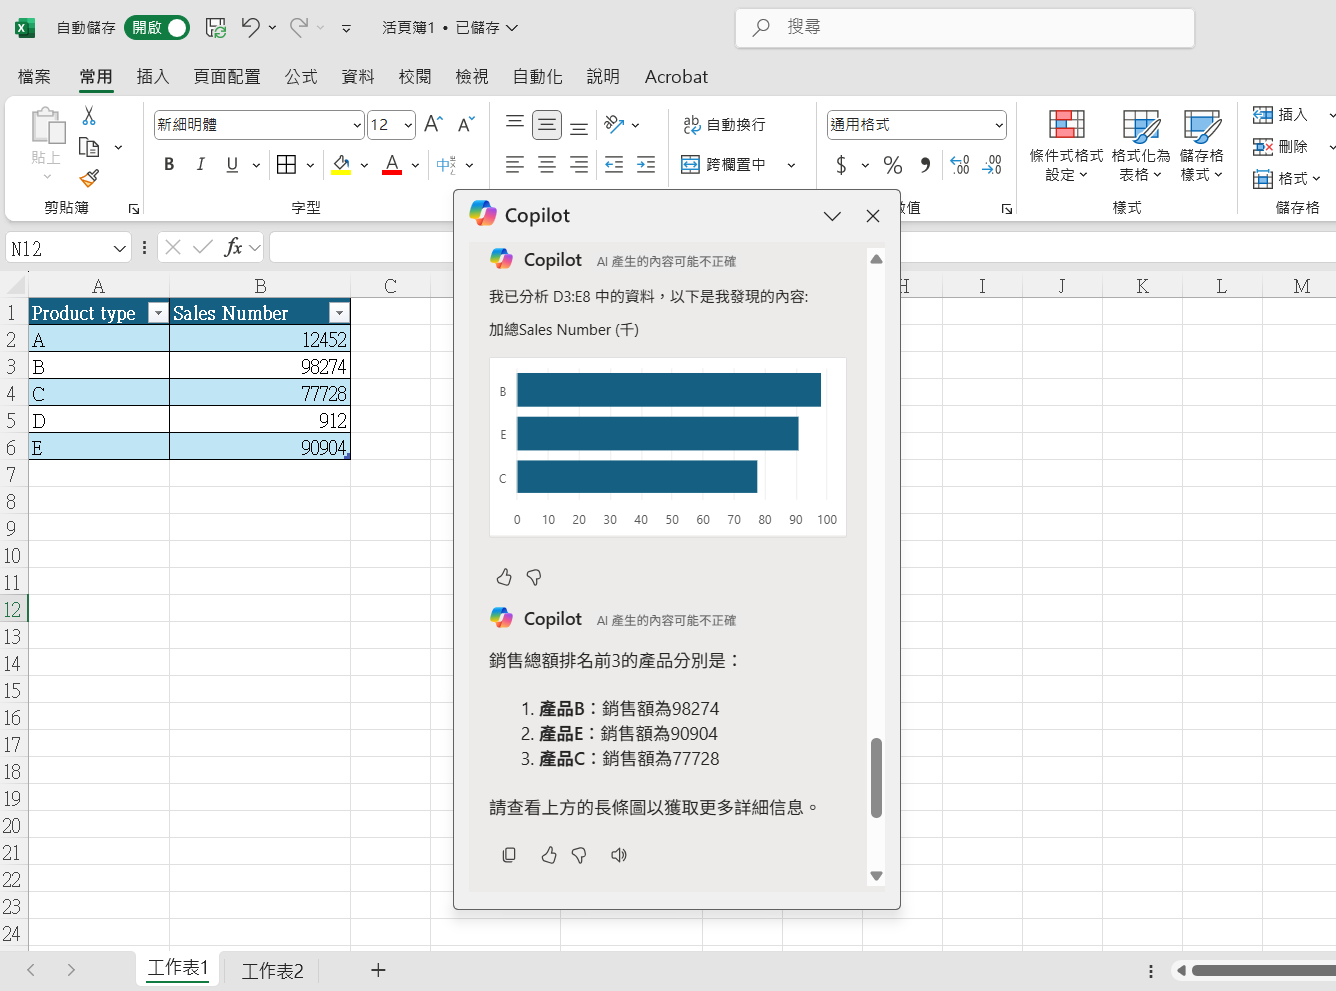Click the Save icon in title bar
The image size is (1336, 991).
tap(215, 28)
